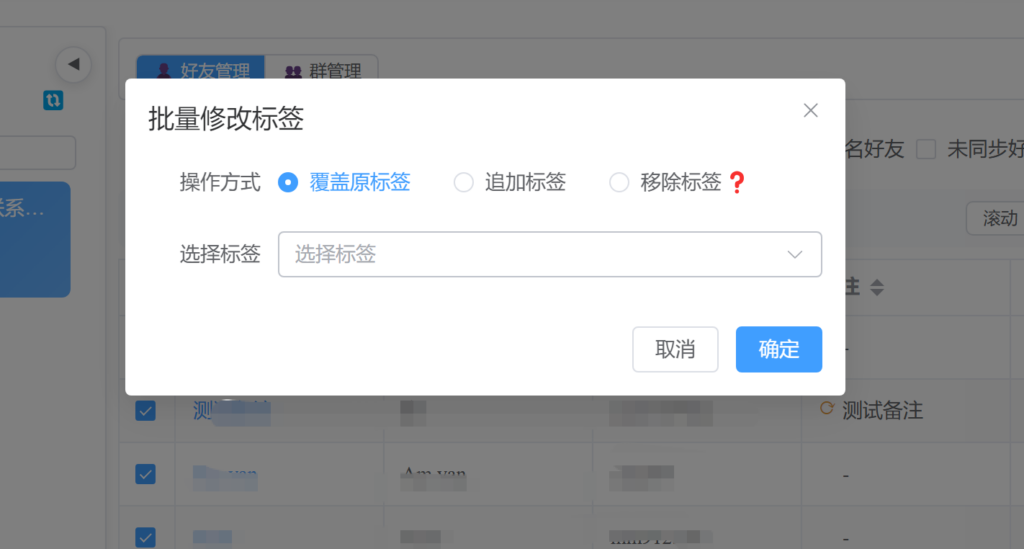The height and width of the screenshot is (549, 1024).
Task: Select the 移除标签 radio option
Action: click(x=619, y=182)
